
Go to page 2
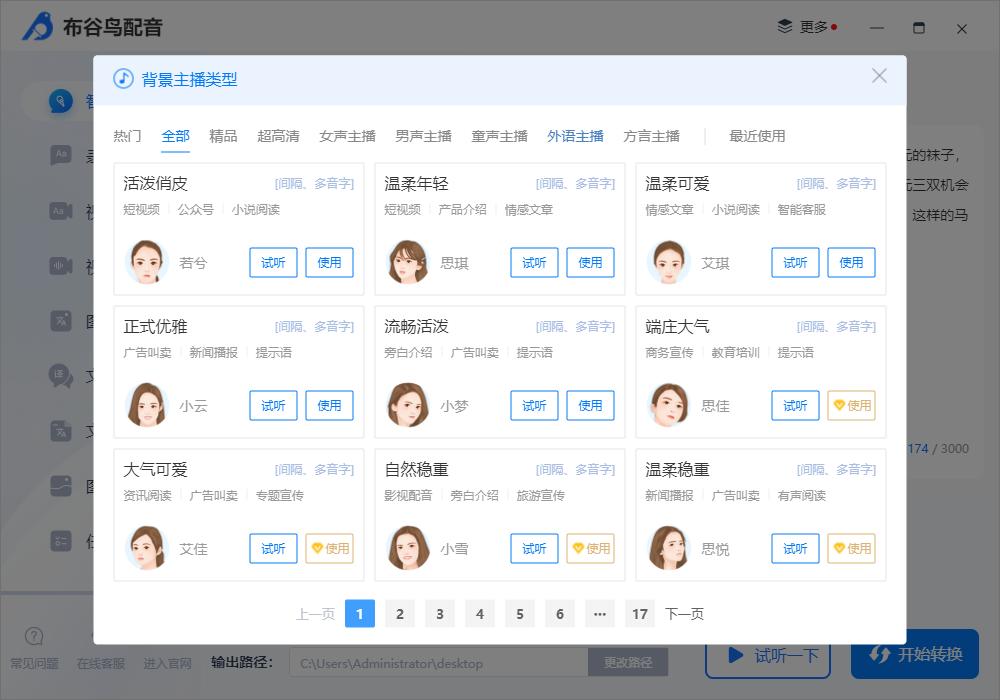[x=400, y=613]
